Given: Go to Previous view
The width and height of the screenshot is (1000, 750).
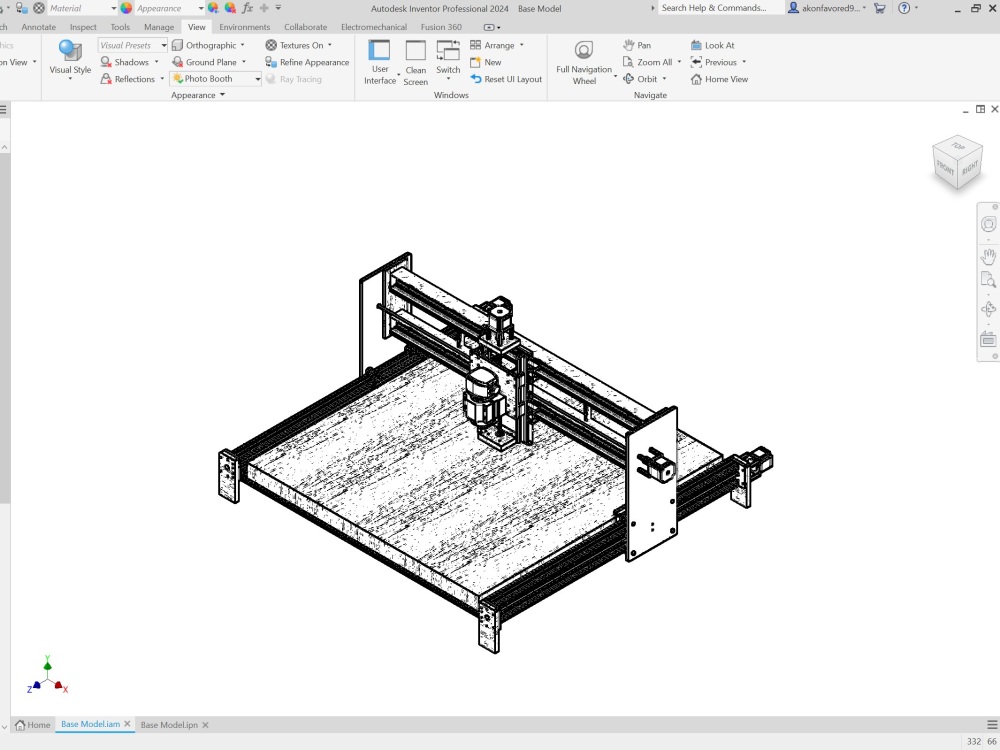Looking at the screenshot, I should pyautogui.click(x=714, y=62).
